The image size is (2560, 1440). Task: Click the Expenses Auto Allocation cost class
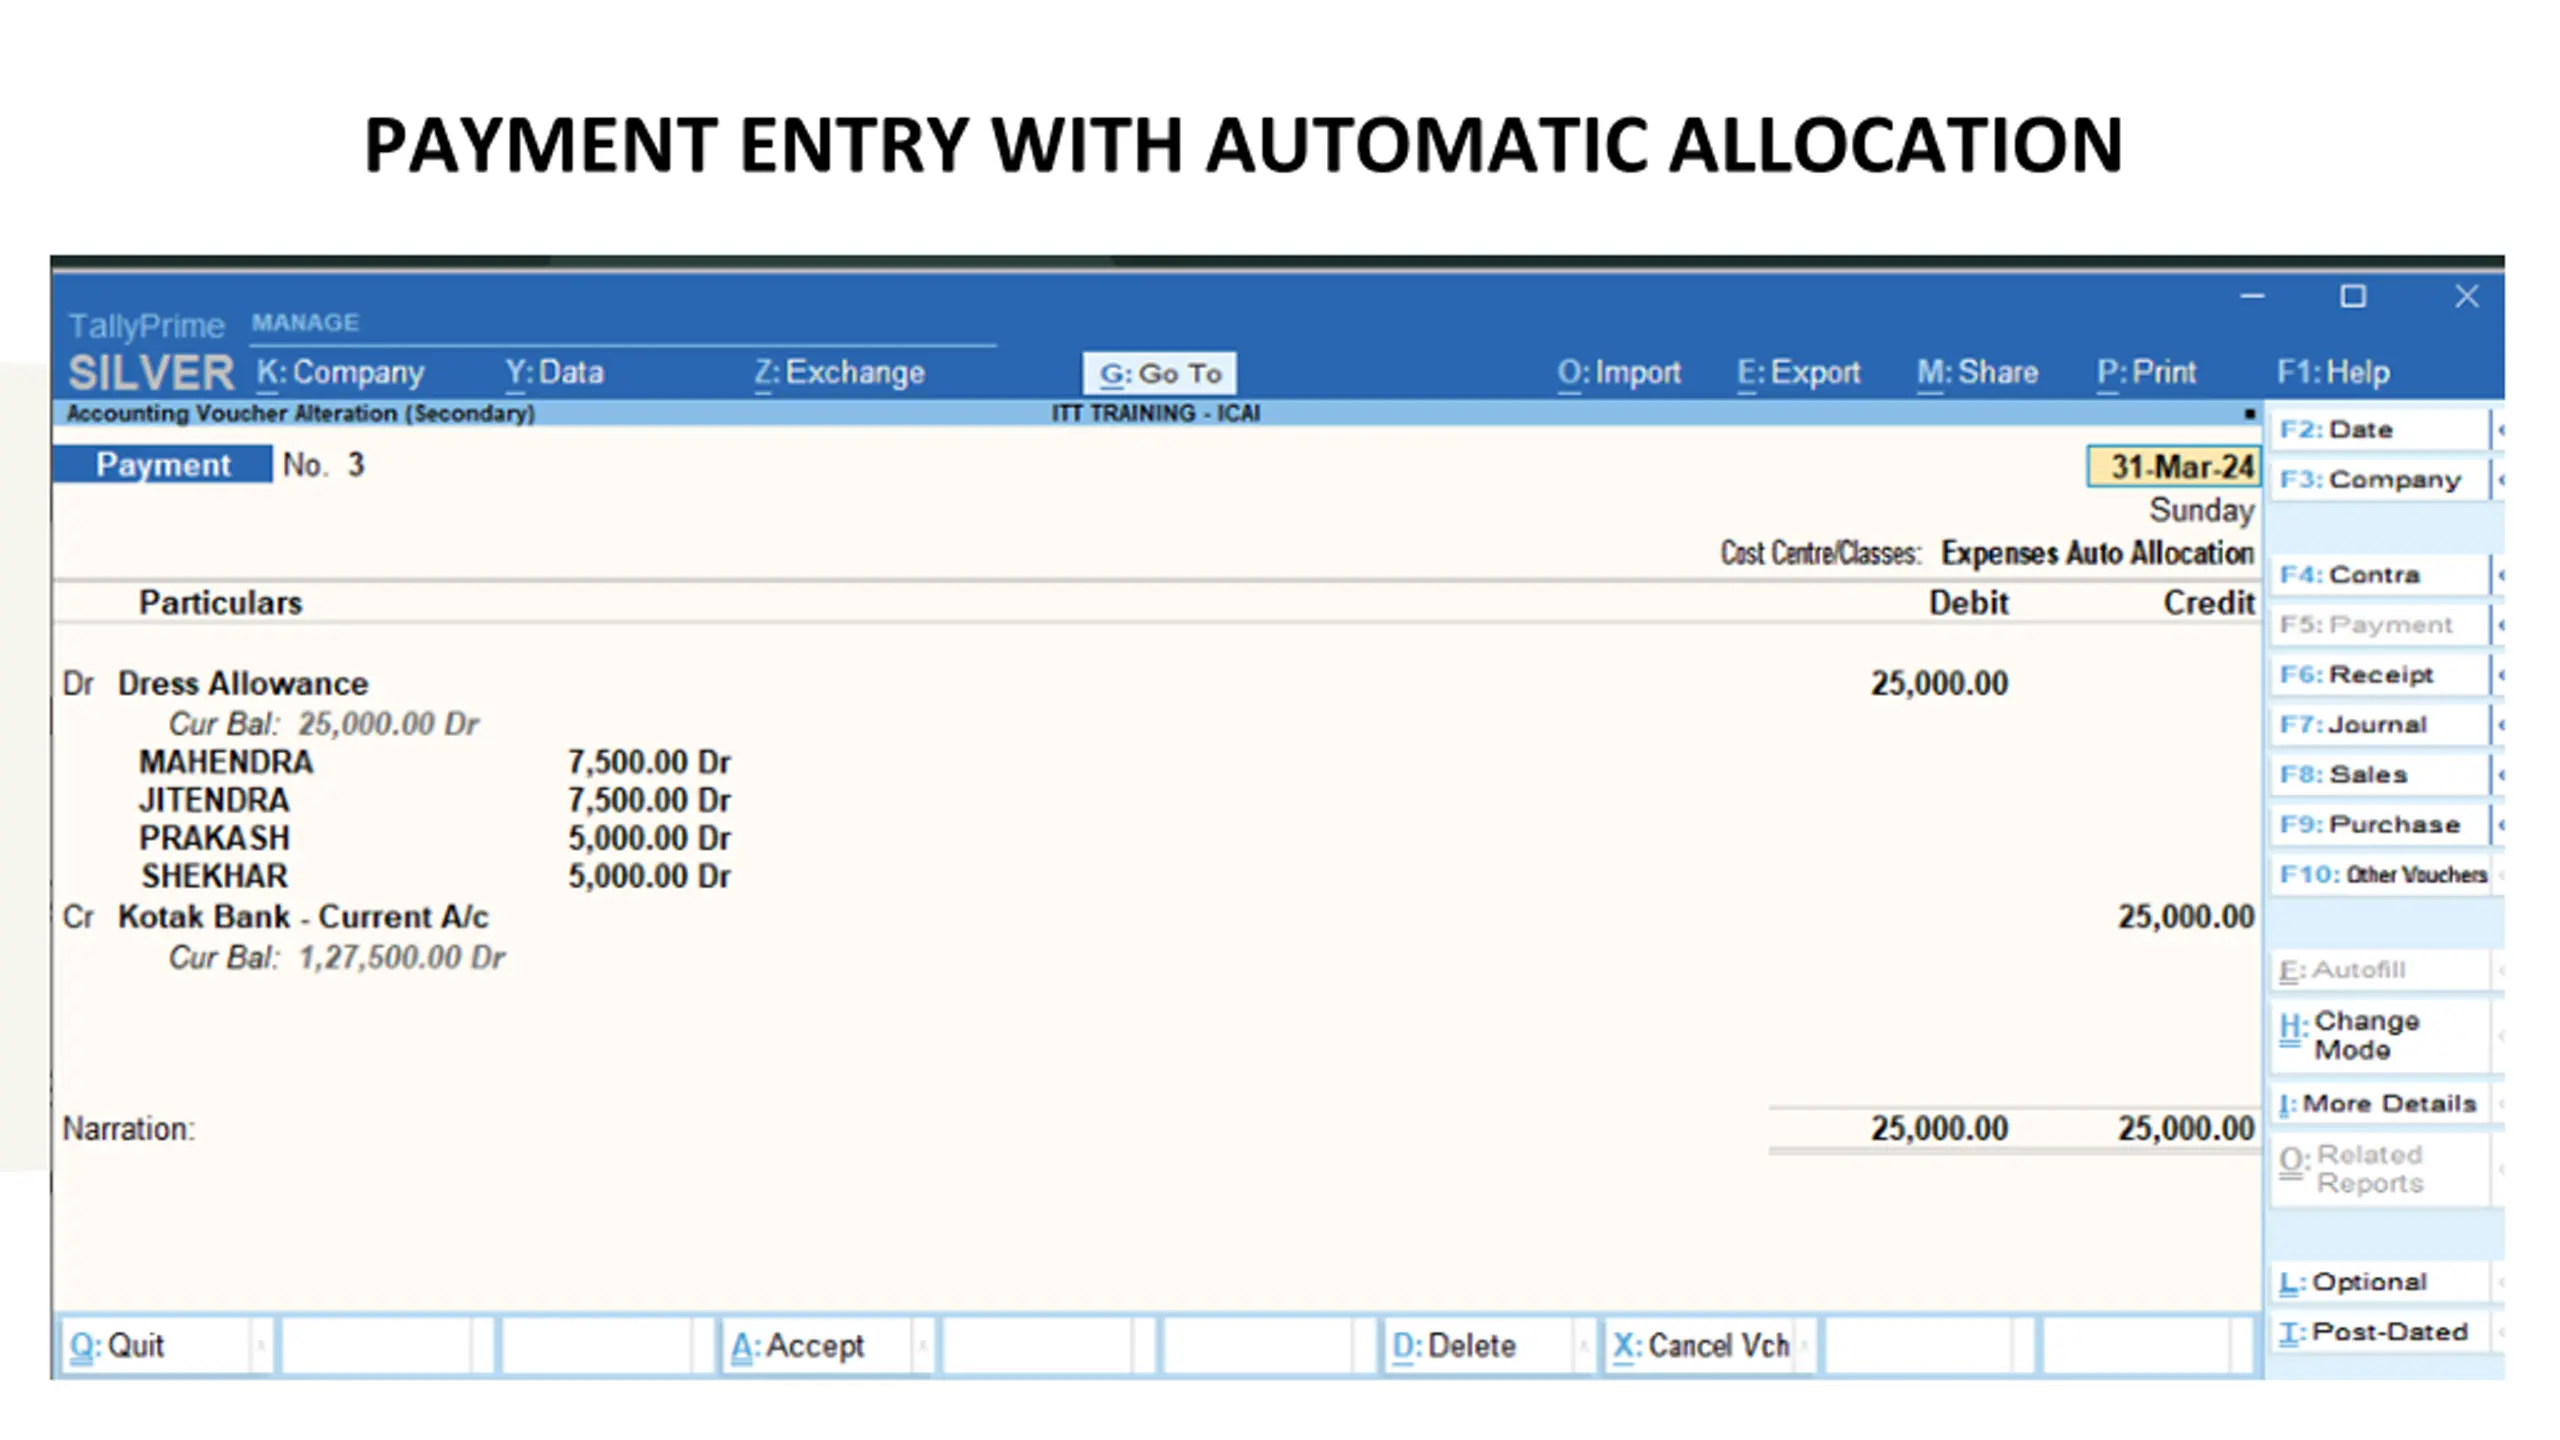[2097, 553]
